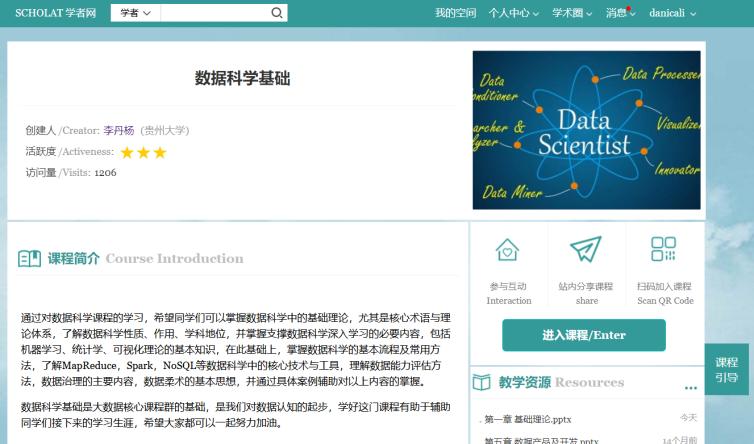Open creator 李丹杨 profile link
The image size is (754, 444).
[118, 130]
